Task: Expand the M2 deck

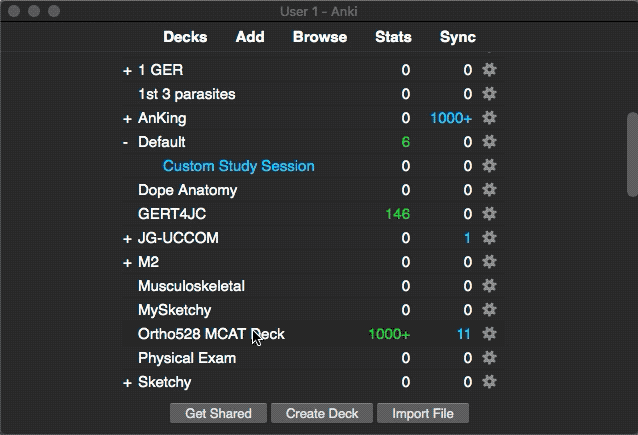Action: [127, 263]
